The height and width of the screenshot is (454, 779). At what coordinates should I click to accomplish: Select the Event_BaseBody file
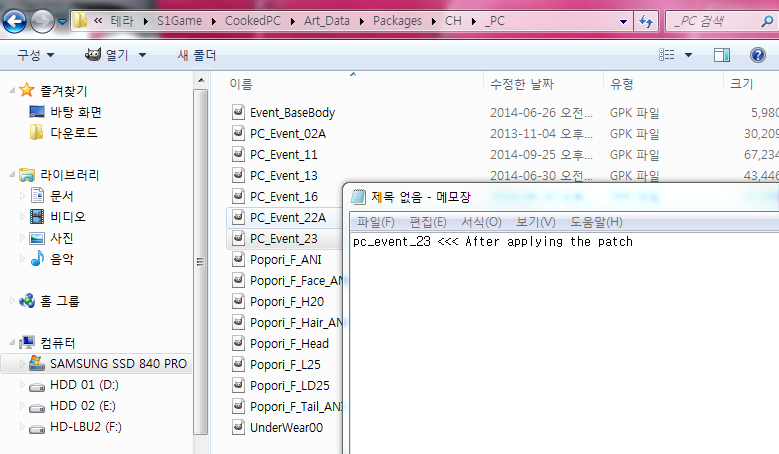tap(292, 112)
